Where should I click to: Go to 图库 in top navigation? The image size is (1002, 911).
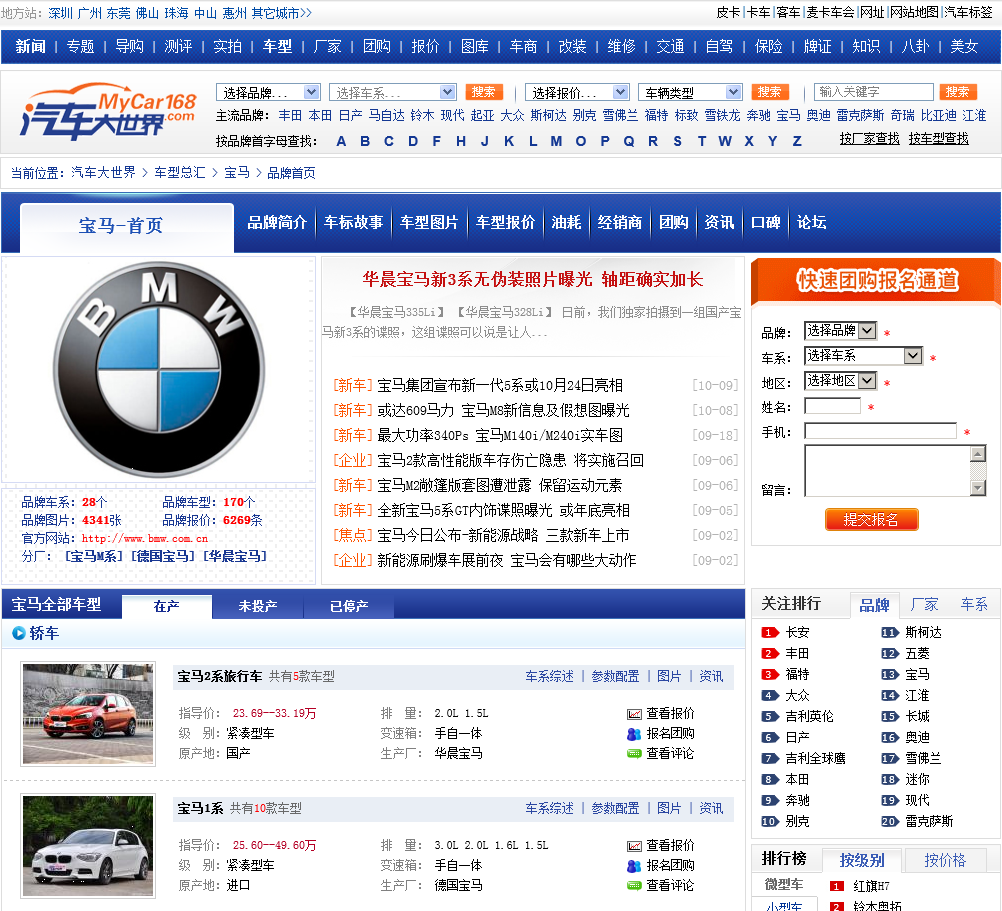tap(474, 47)
